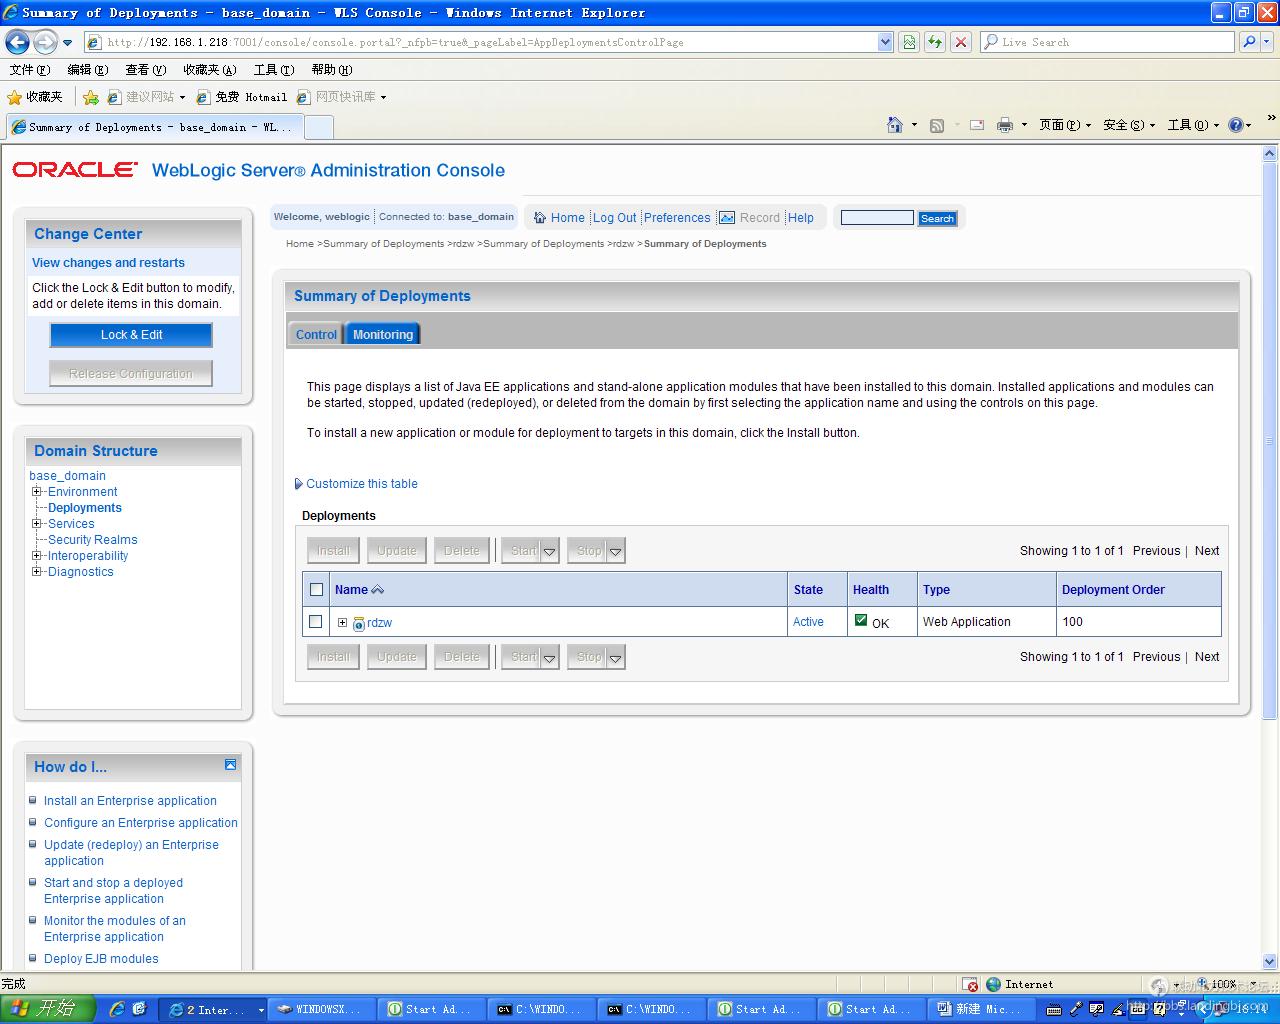The height and width of the screenshot is (1024, 1280).
Task: Expand the Environment tree node
Action: pos(37,492)
